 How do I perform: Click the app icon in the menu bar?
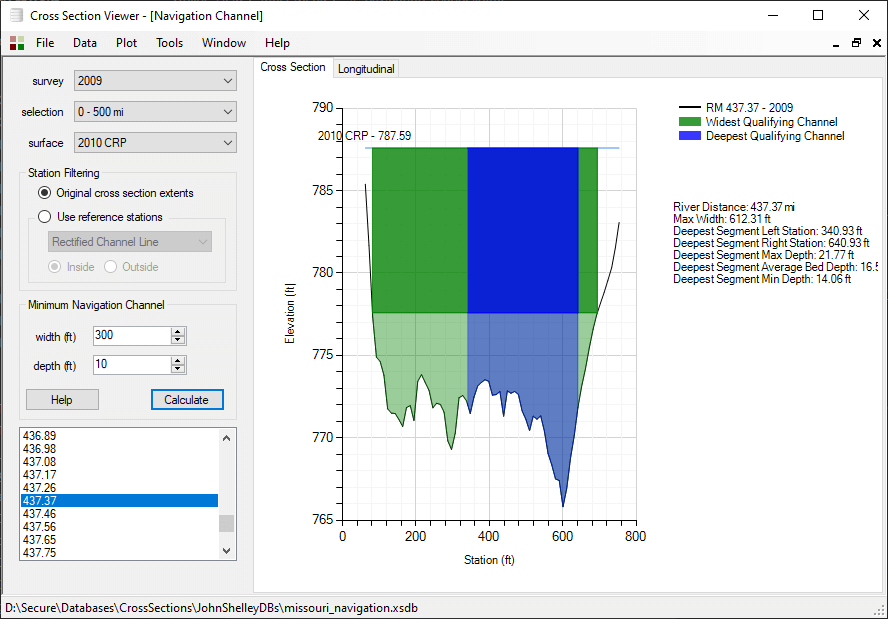click(x=17, y=43)
